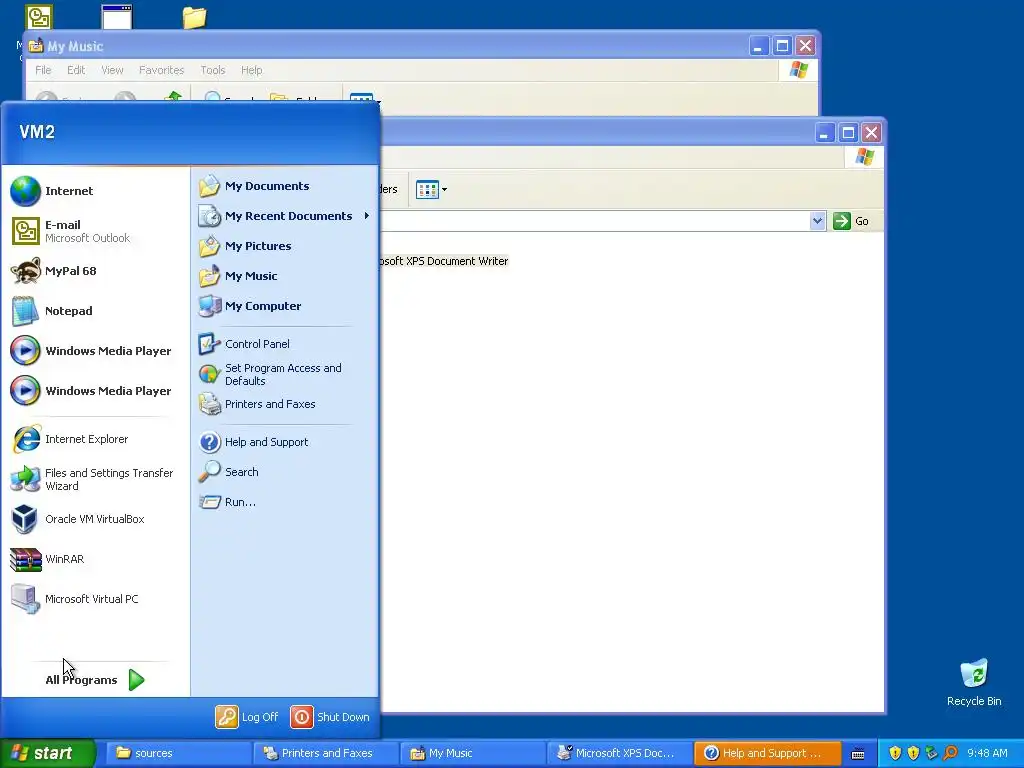Screen dimensions: 1024x768
Task: Open View menu in My Music window
Action: 112,70
